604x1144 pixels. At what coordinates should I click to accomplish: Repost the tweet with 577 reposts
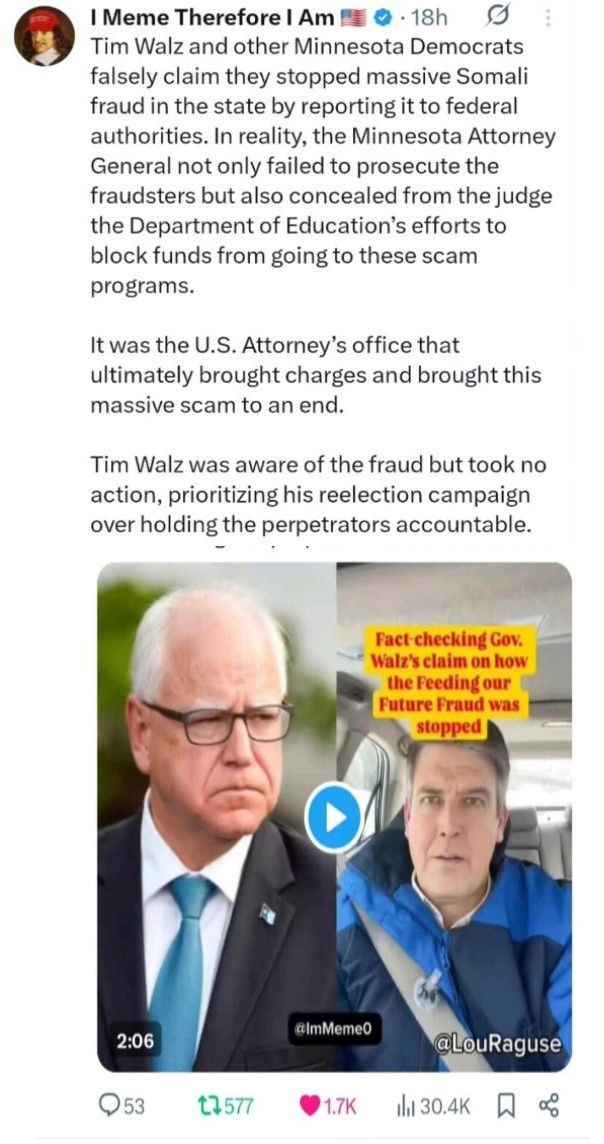pyautogui.click(x=226, y=1107)
